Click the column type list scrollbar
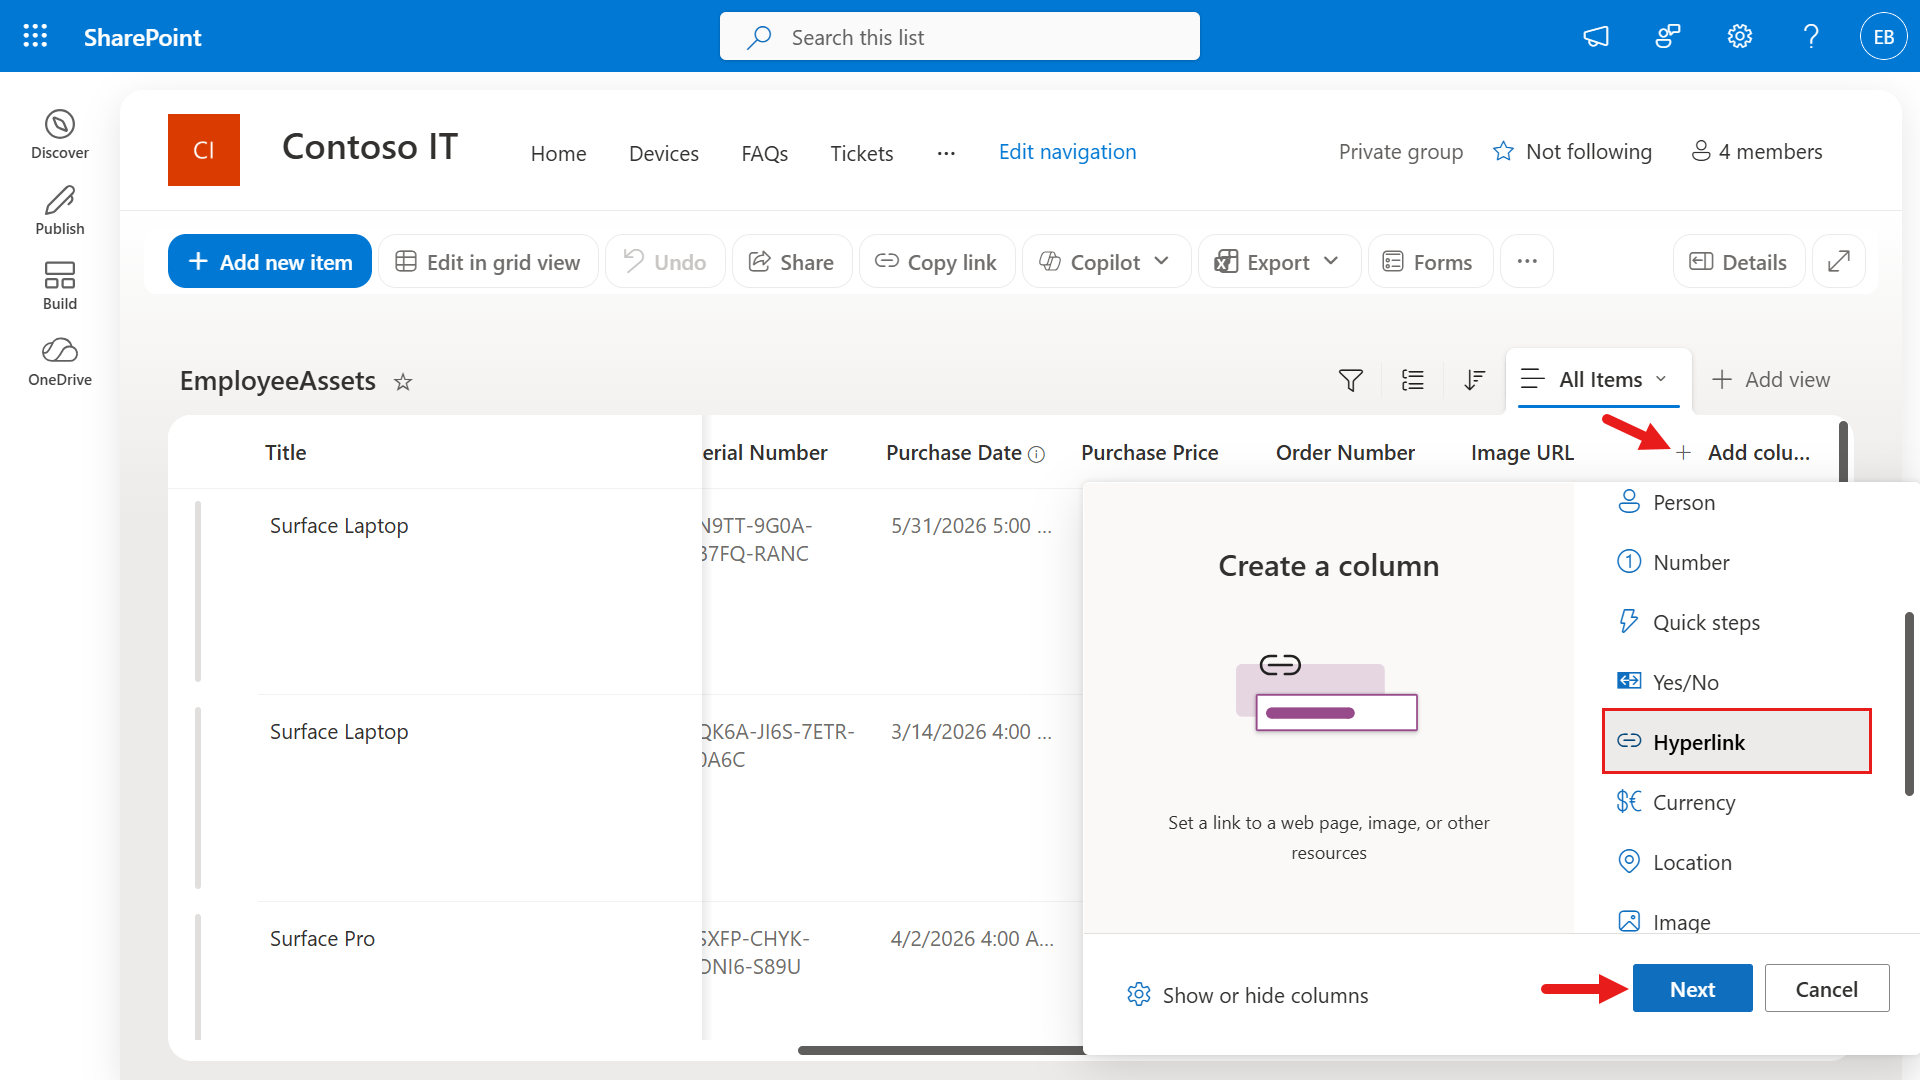The image size is (1920, 1080). tap(1909, 704)
